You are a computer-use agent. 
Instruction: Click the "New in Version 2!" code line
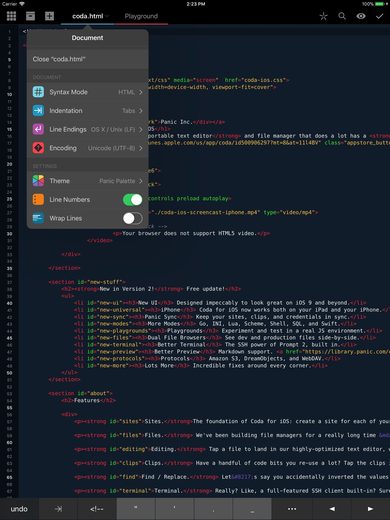pos(151,289)
